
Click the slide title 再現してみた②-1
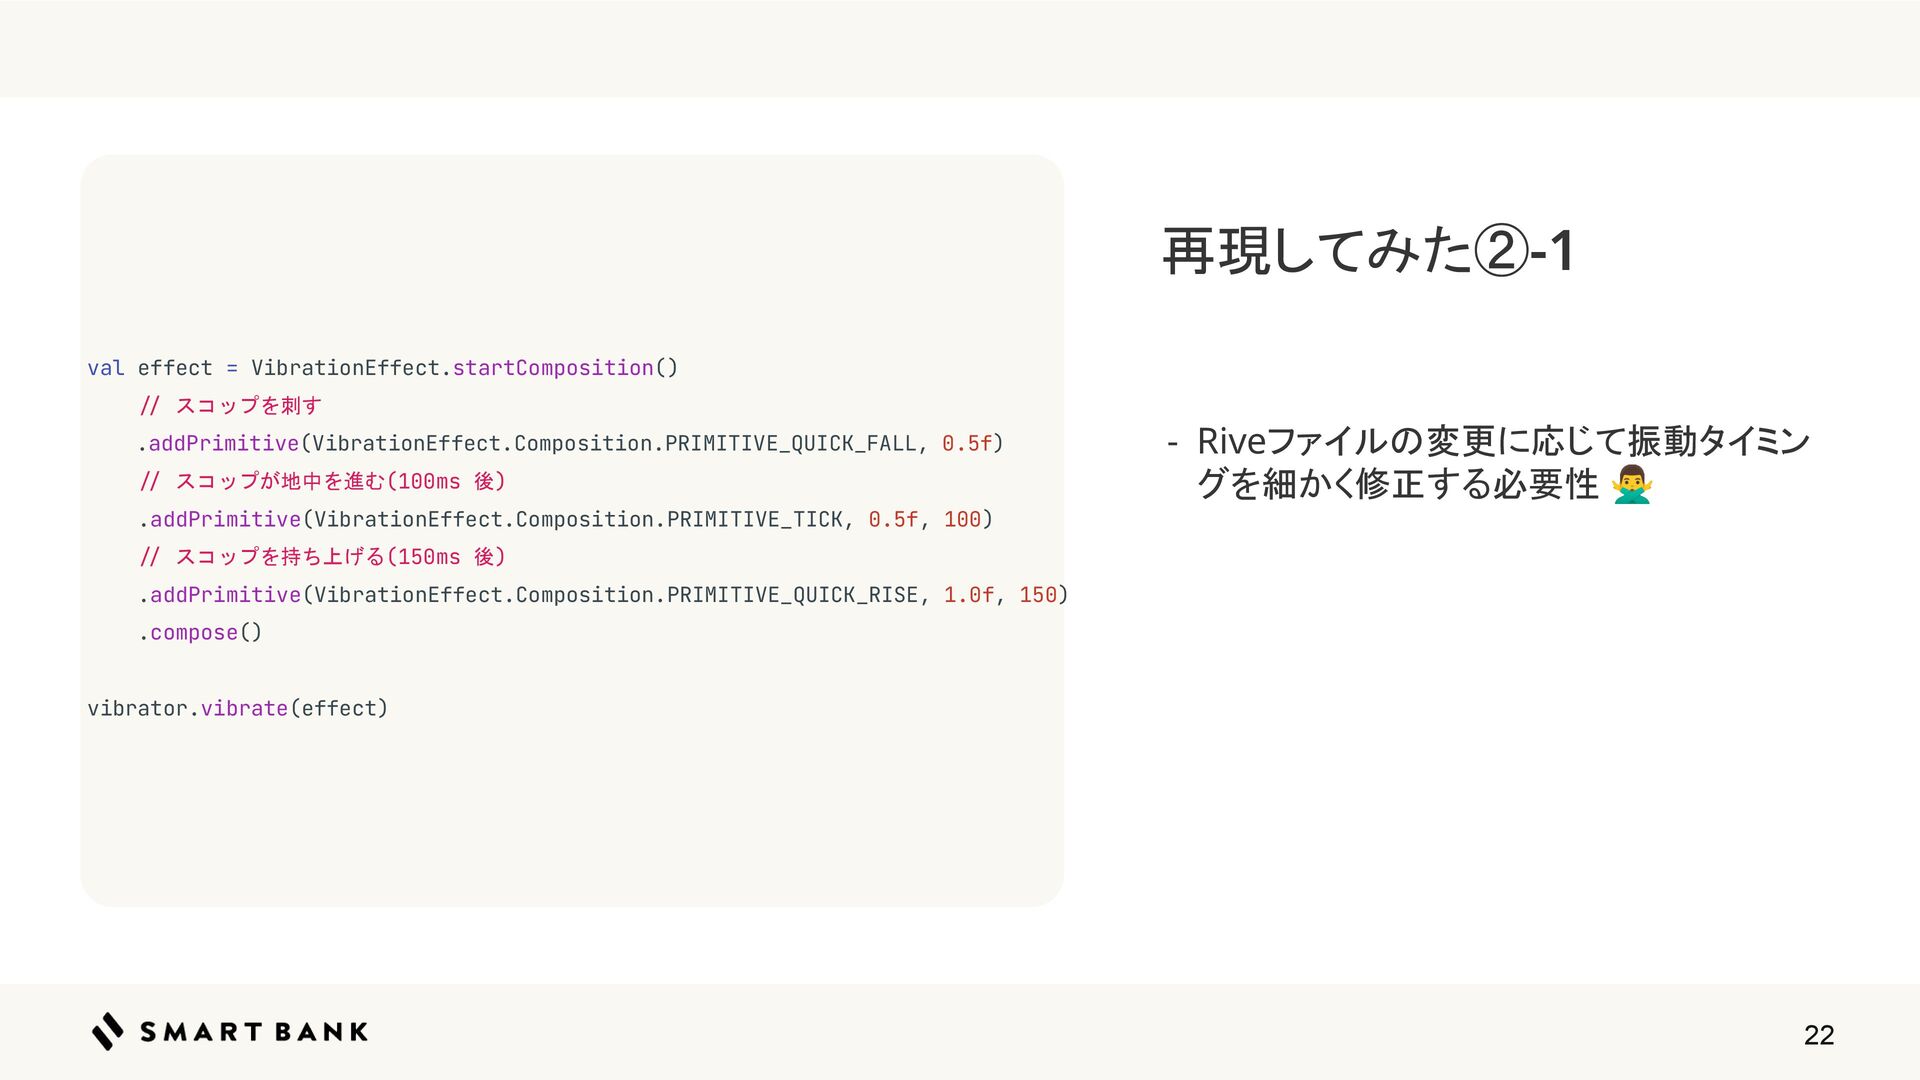pos(1367,251)
